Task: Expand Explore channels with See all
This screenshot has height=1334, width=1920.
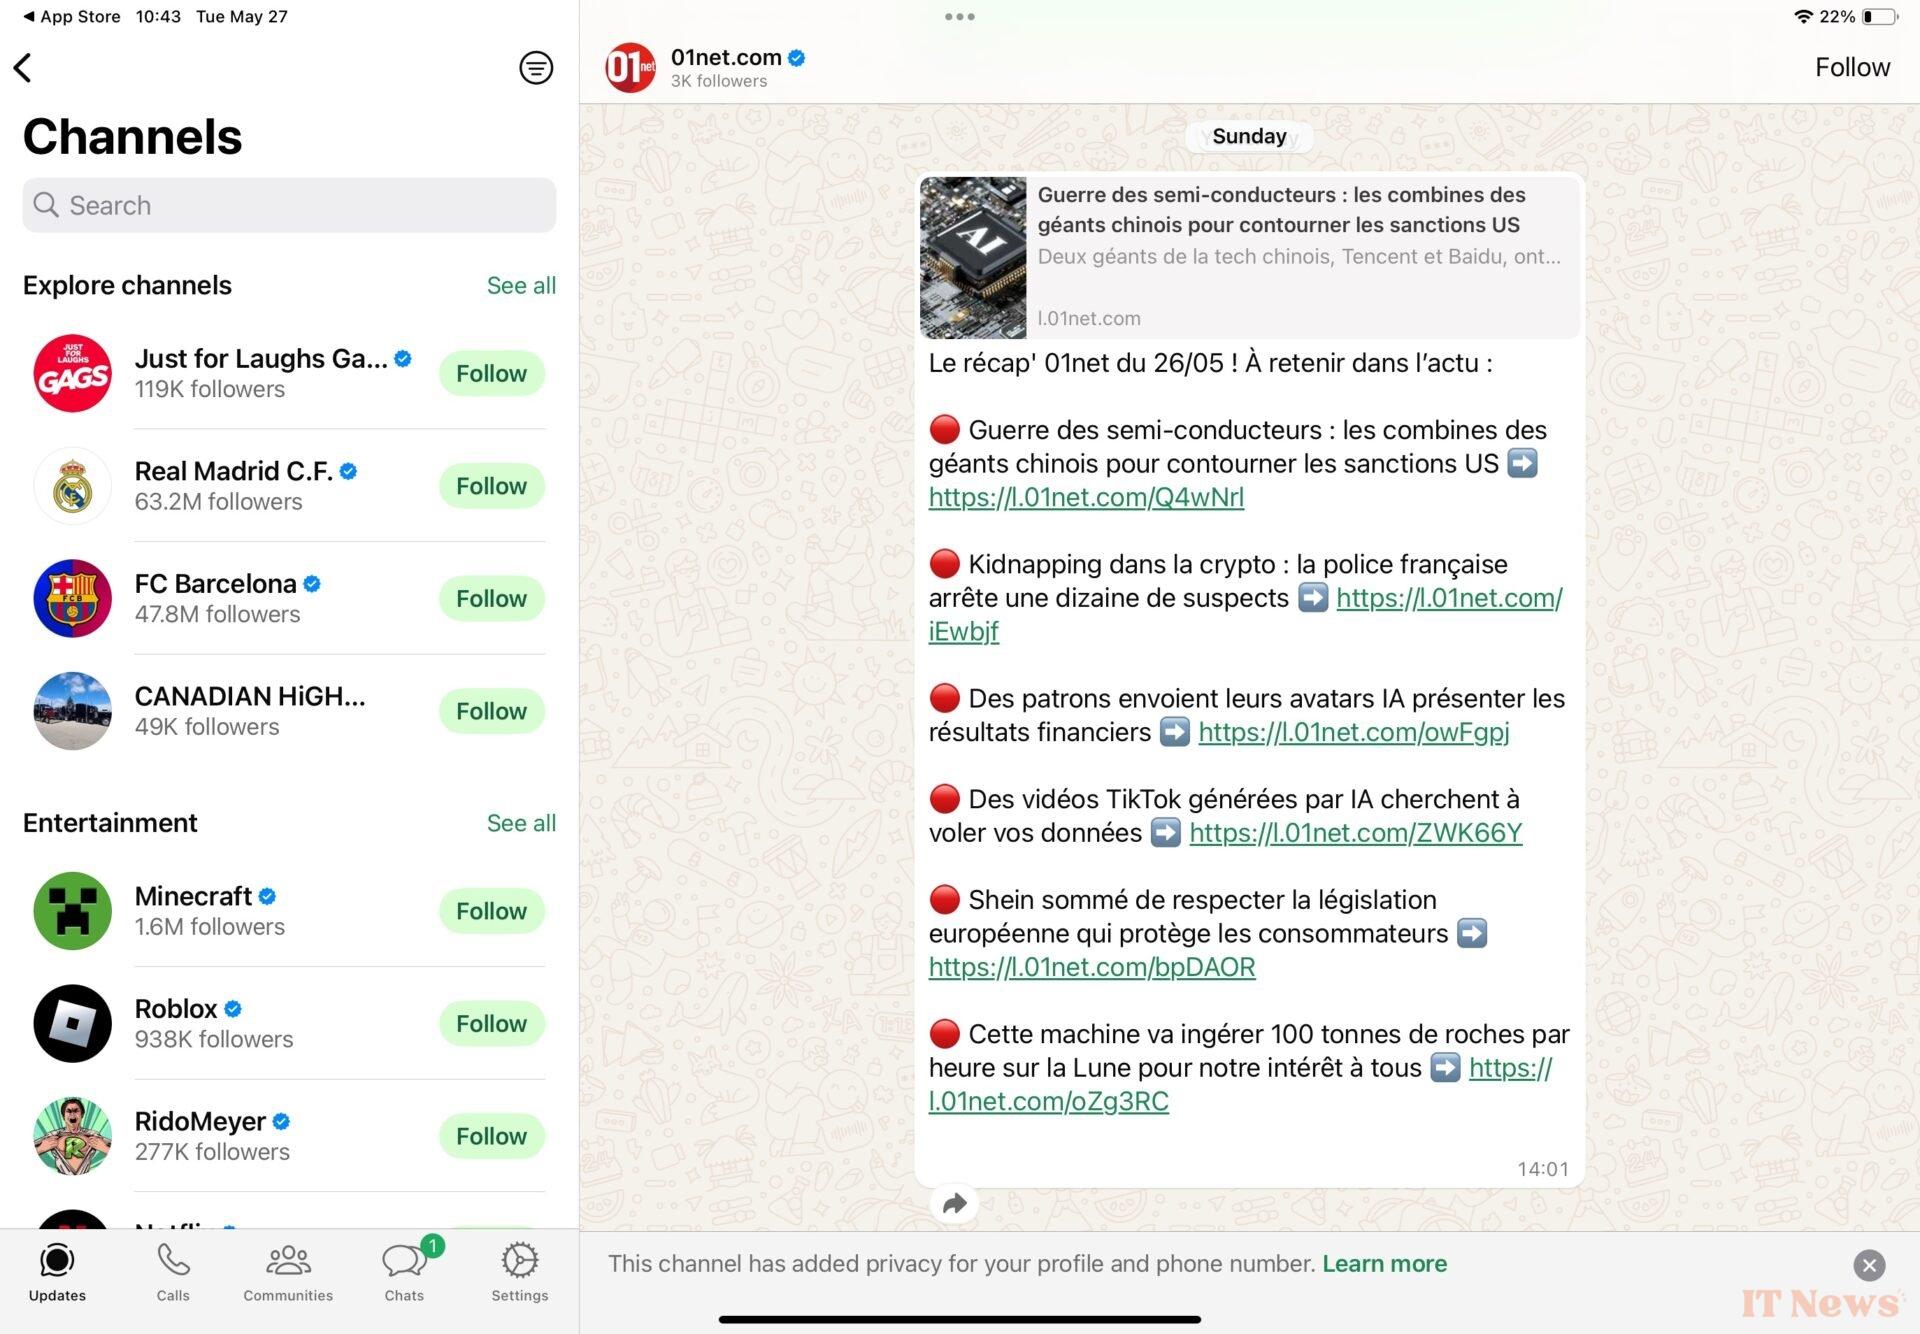Action: tap(521, 286)
